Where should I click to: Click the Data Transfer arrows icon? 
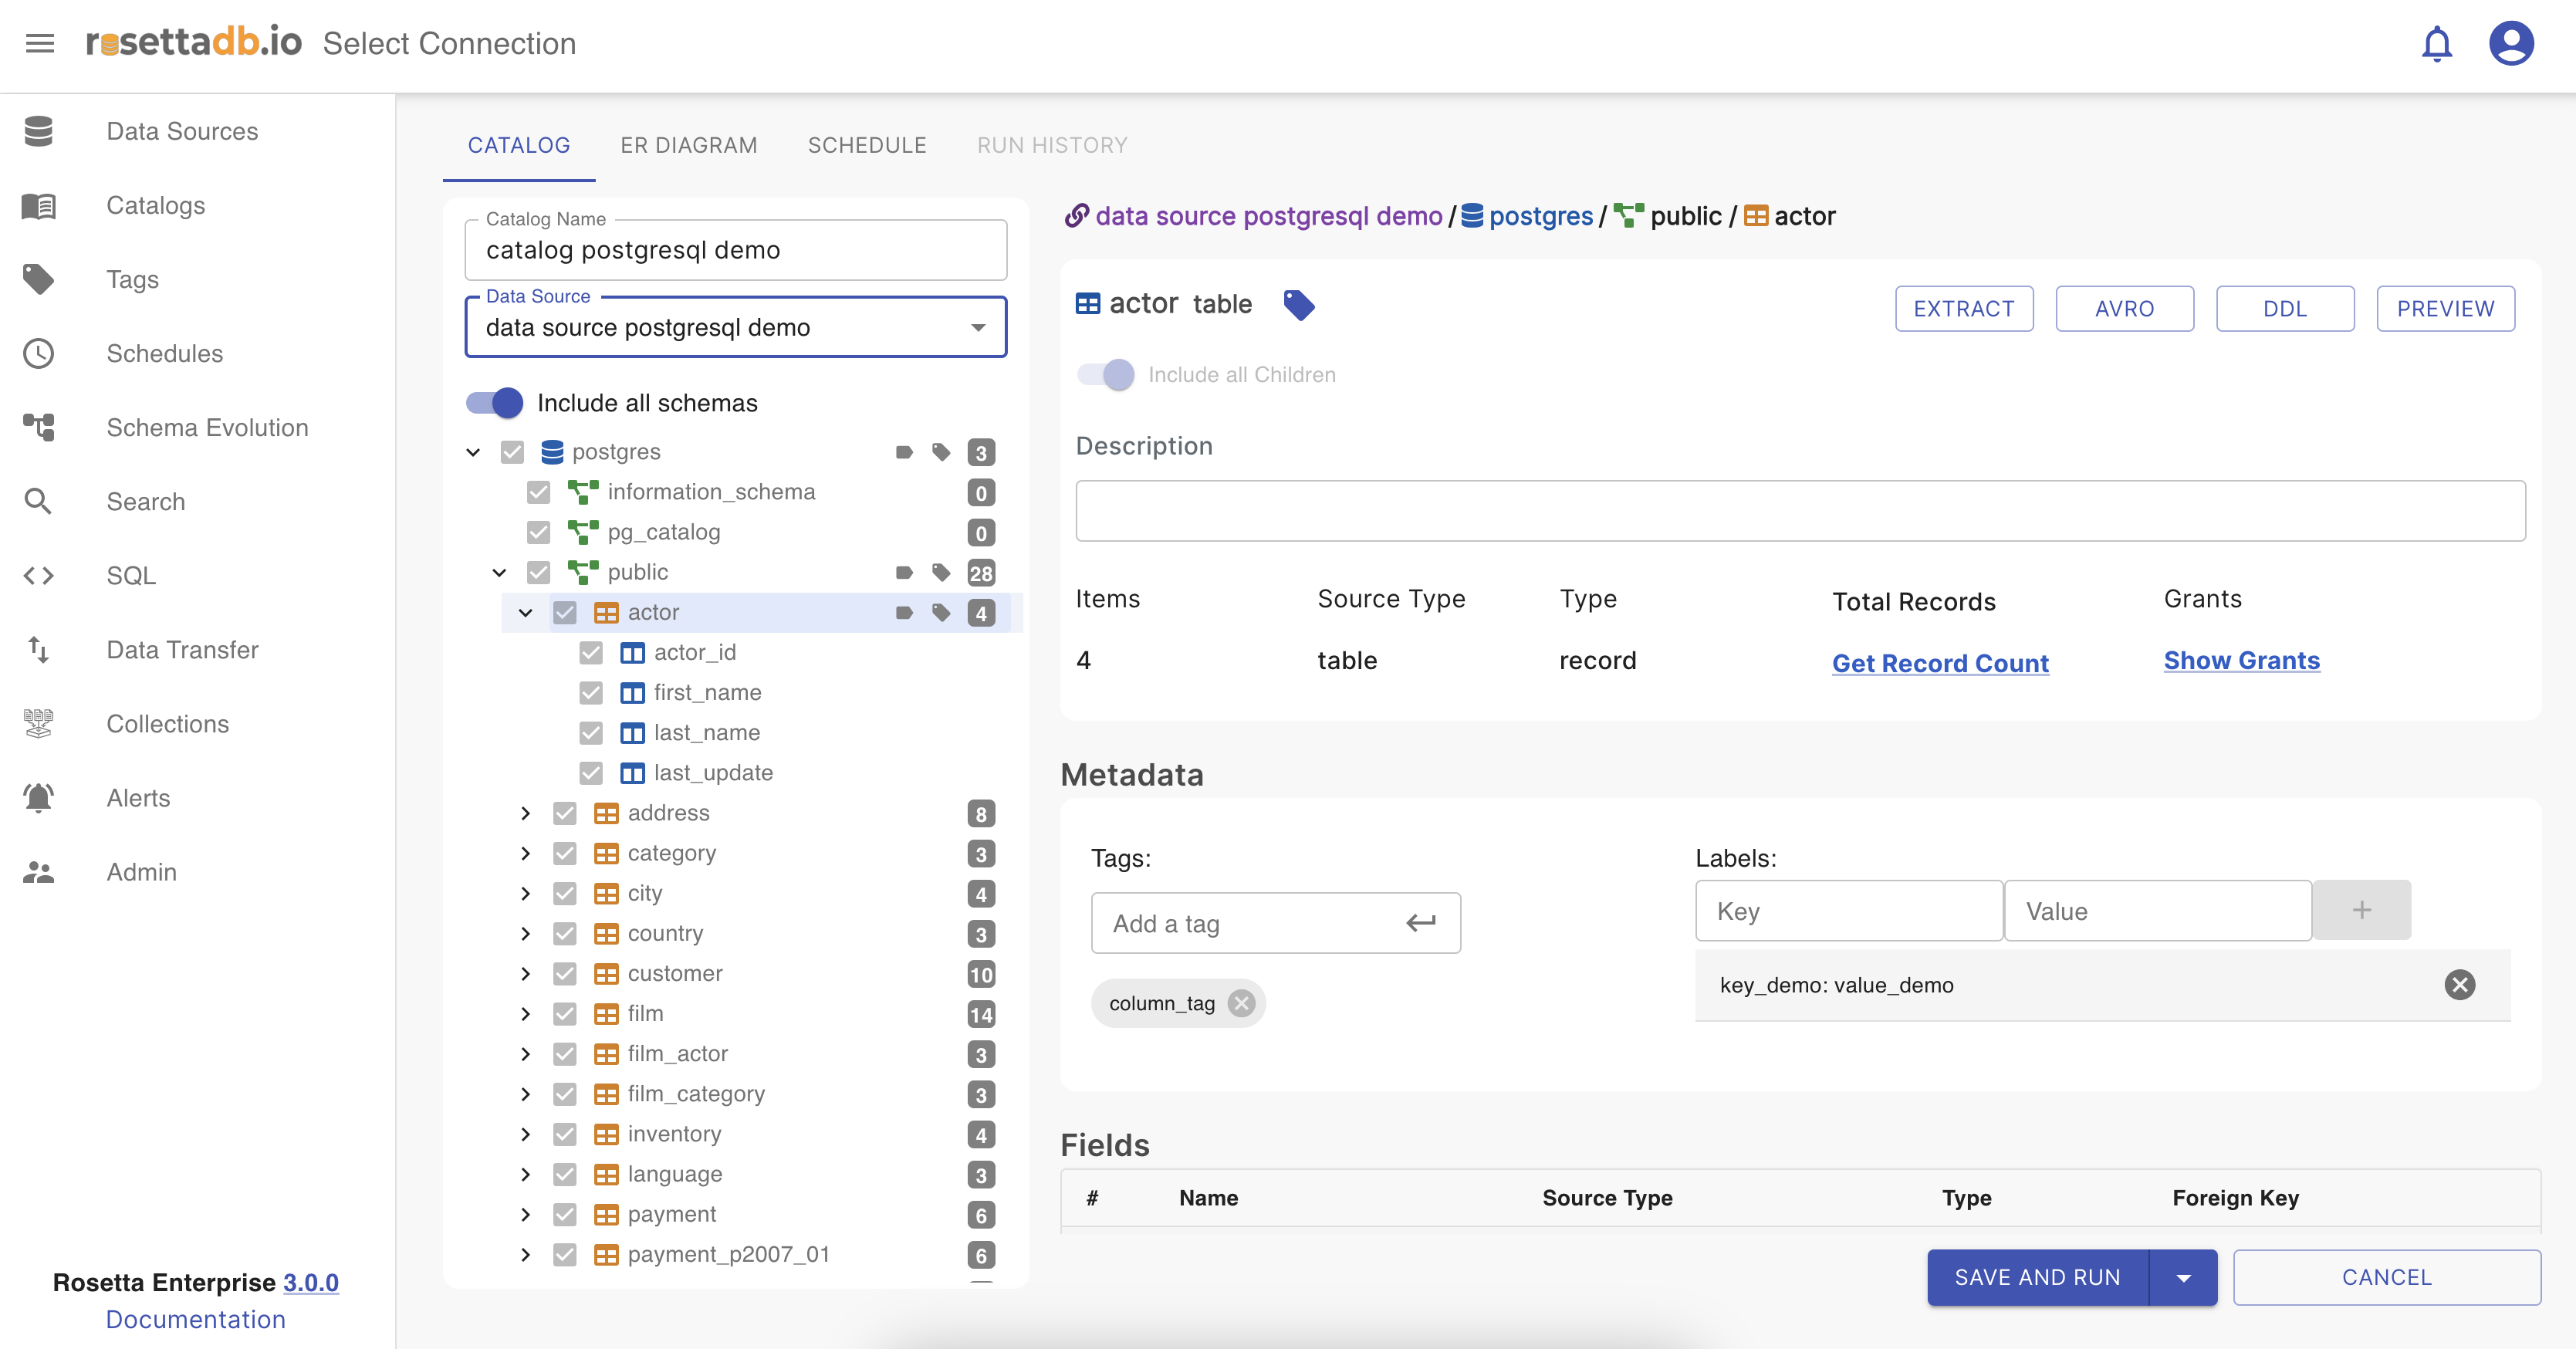click(39, 650)
